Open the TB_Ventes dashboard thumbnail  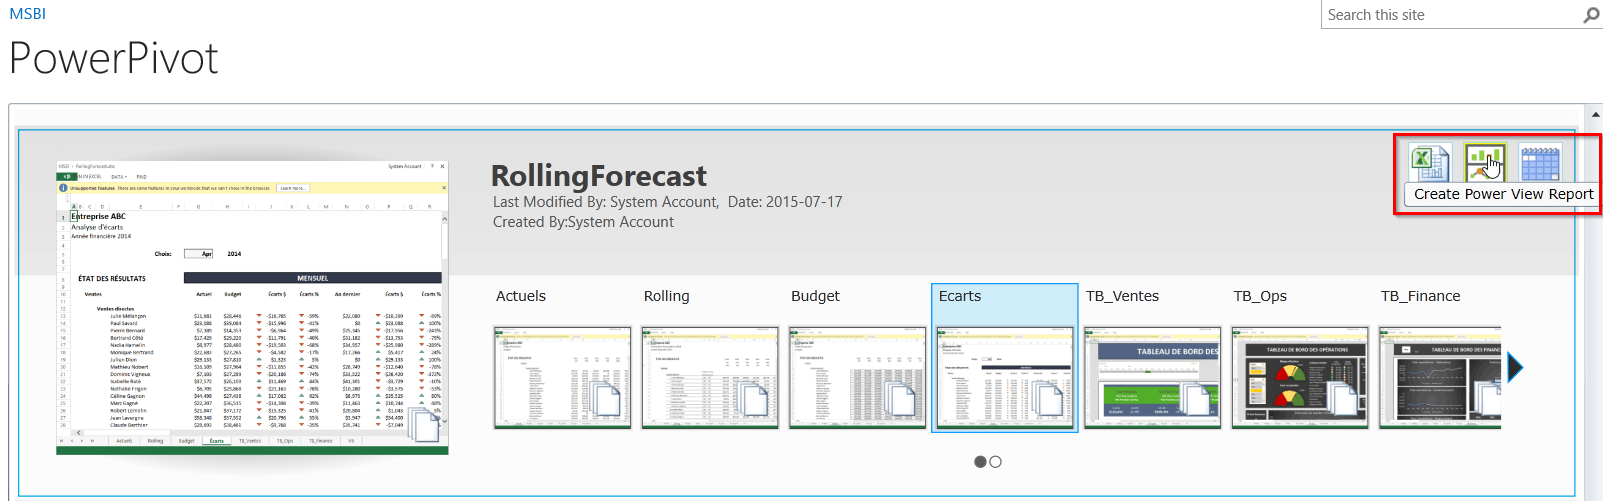[1152, 377]
